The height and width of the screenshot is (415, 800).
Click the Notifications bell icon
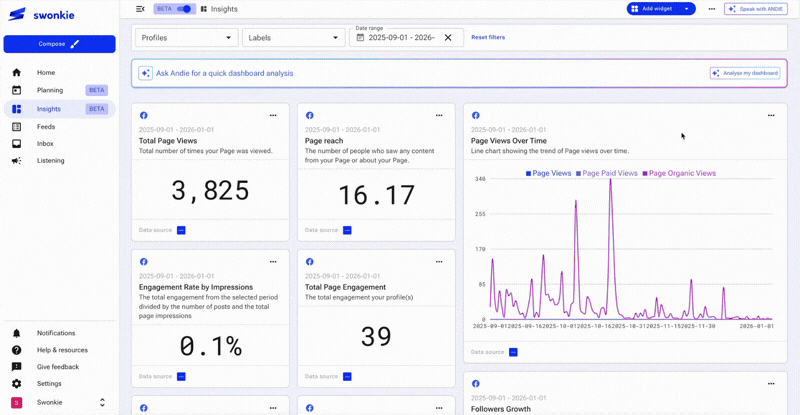[x=16, y=333]
